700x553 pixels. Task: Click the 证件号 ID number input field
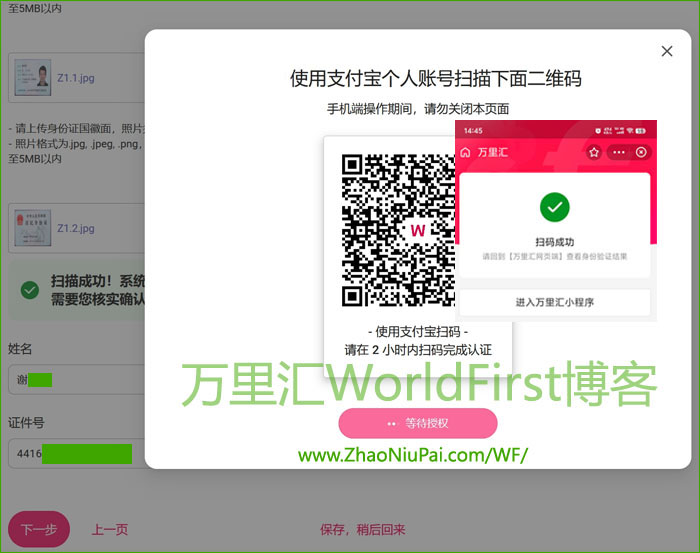click(x=77, y=453)
